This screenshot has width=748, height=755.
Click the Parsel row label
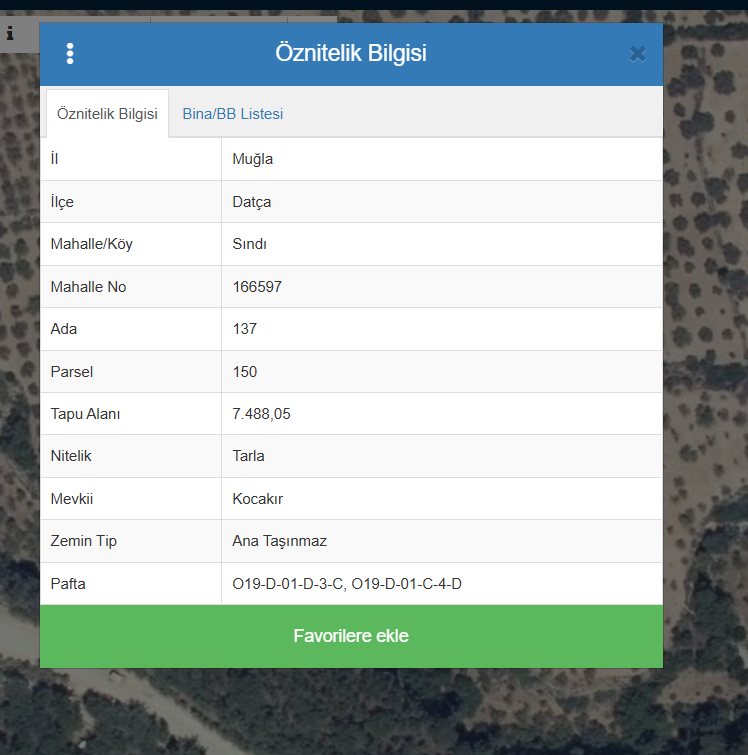(x=72, y=372)
